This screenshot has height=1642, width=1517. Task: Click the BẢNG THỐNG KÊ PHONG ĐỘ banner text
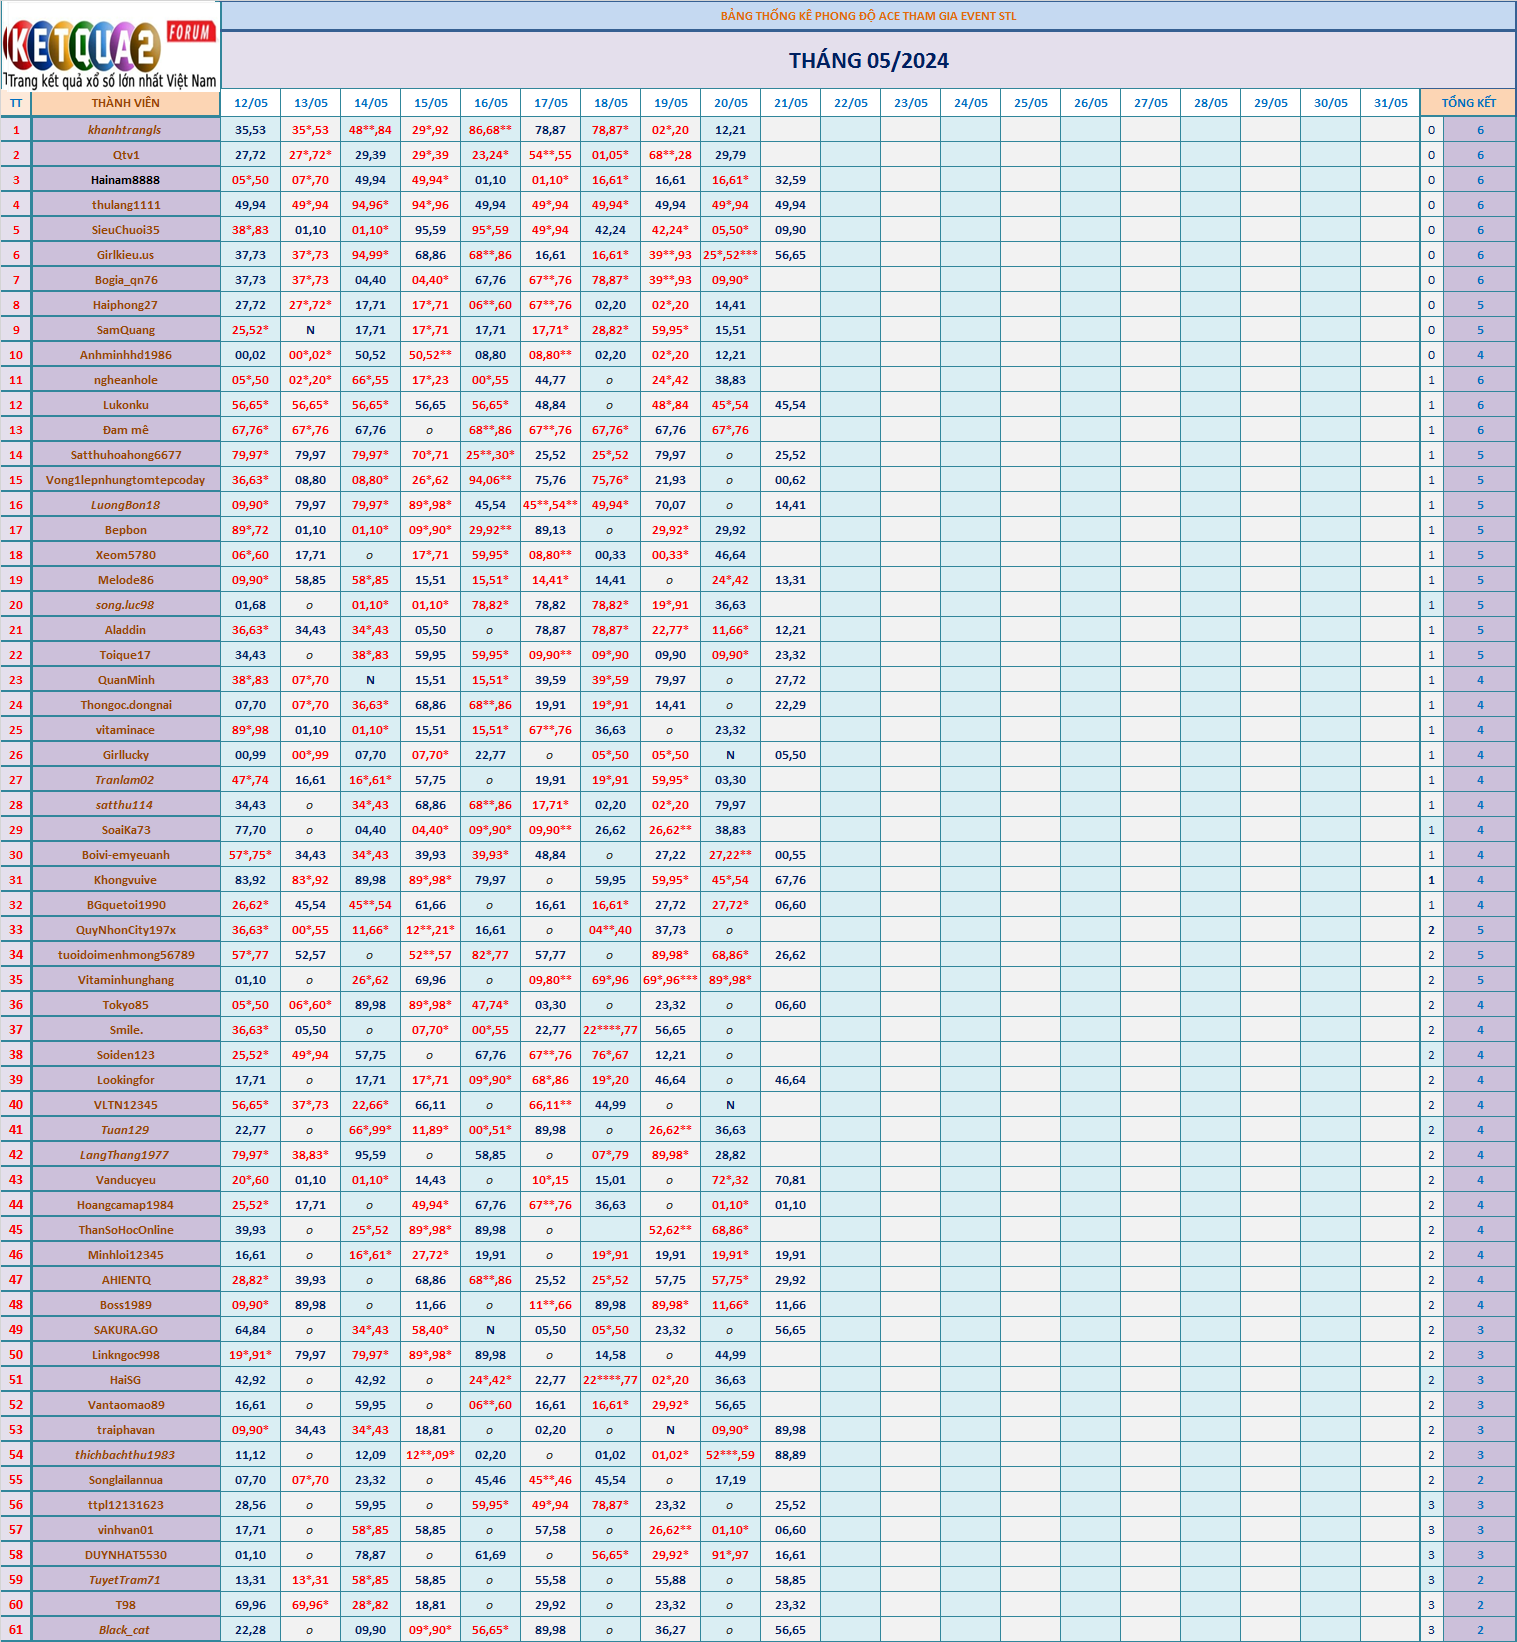click(x=868, y=16)
